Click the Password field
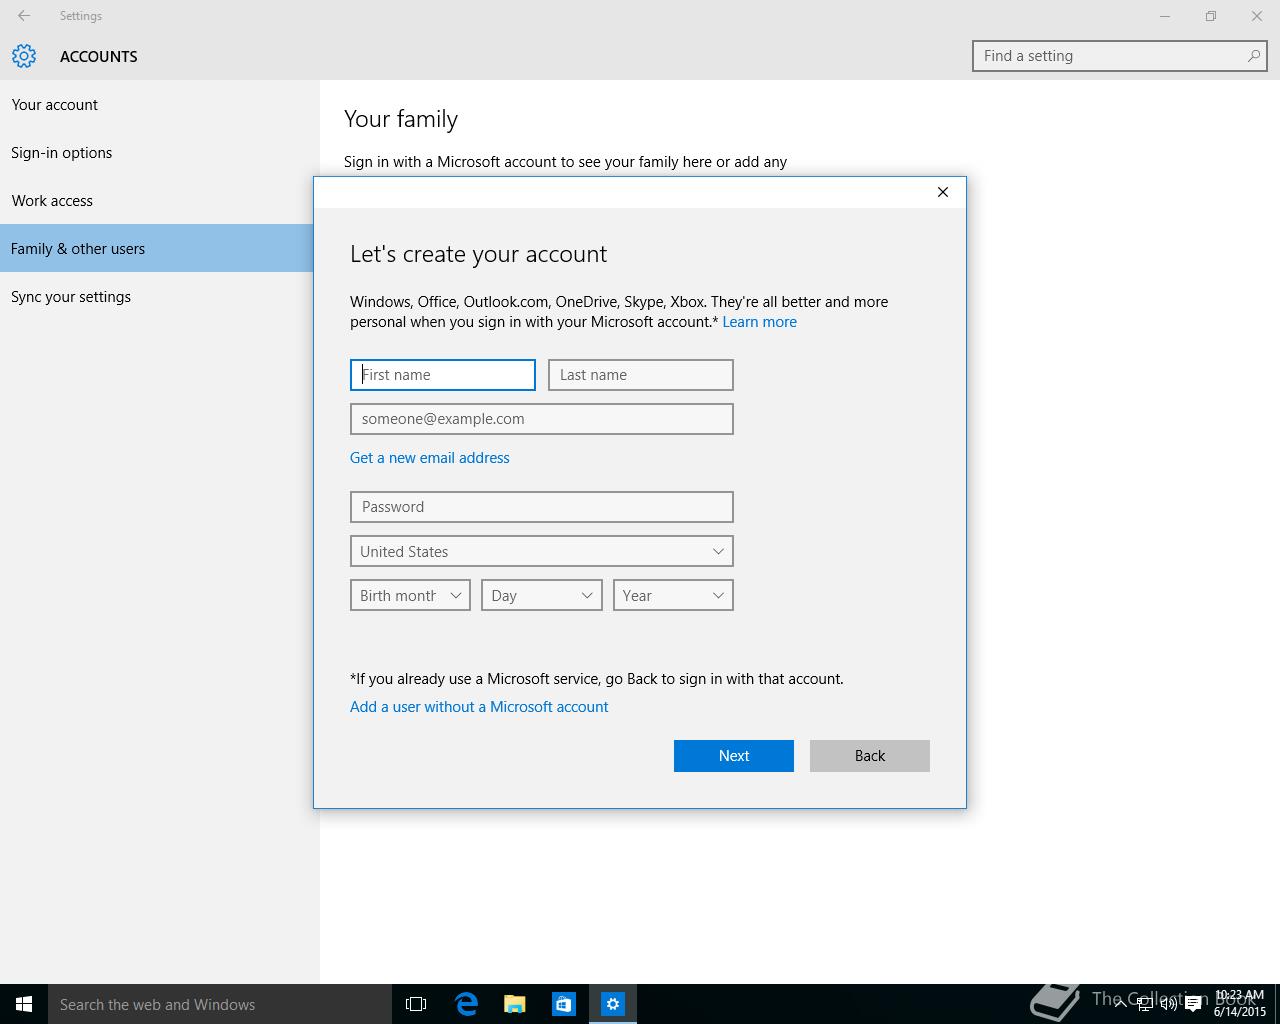The height and width of the screenshot is (1024, 1280). [541, 507]
